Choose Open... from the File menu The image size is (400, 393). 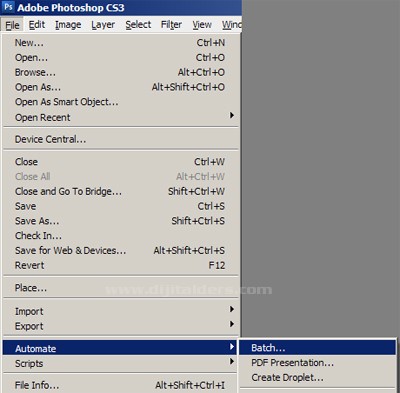pyautogui.click(x=120, y=57)
